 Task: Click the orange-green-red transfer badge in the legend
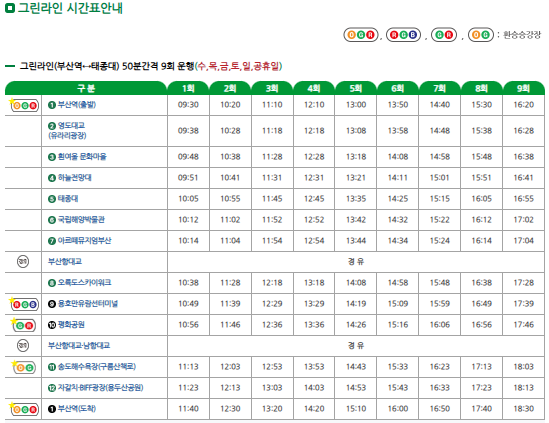tap(361, 35)
